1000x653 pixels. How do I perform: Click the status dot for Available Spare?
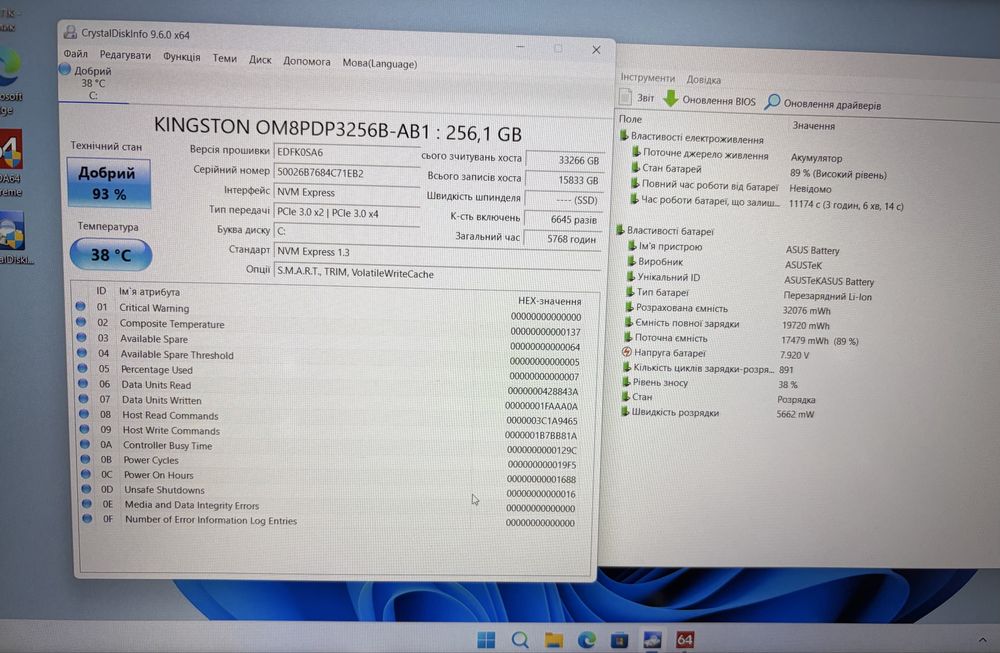coord(82,337)
